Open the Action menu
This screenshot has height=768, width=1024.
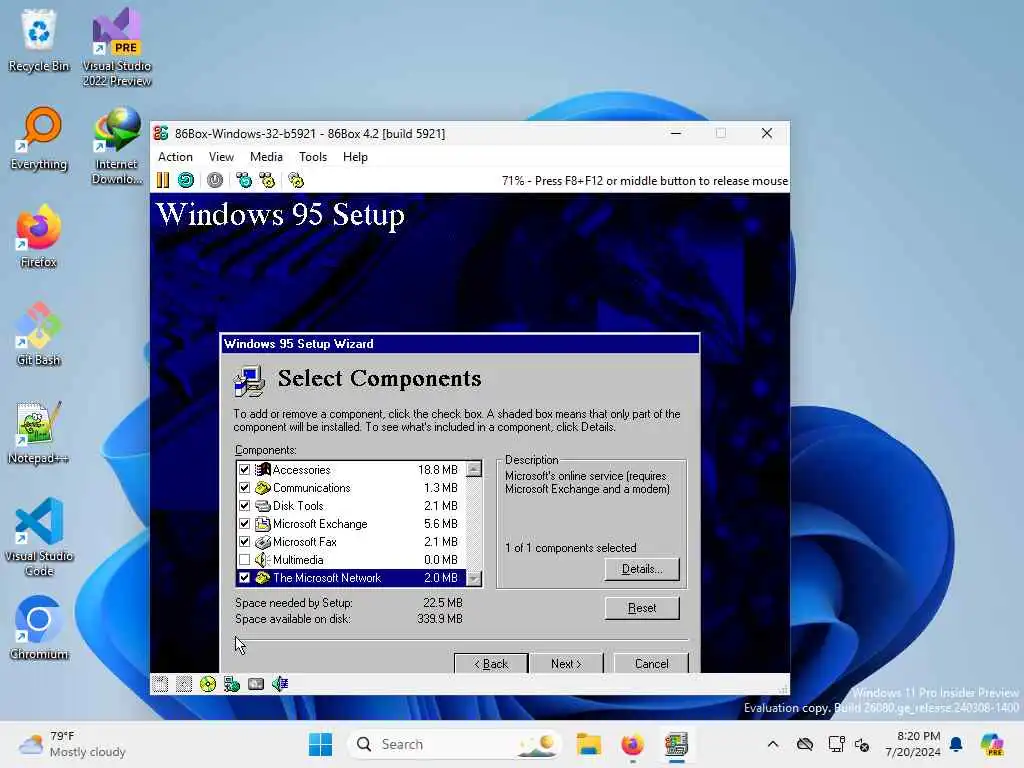(175, 157)
